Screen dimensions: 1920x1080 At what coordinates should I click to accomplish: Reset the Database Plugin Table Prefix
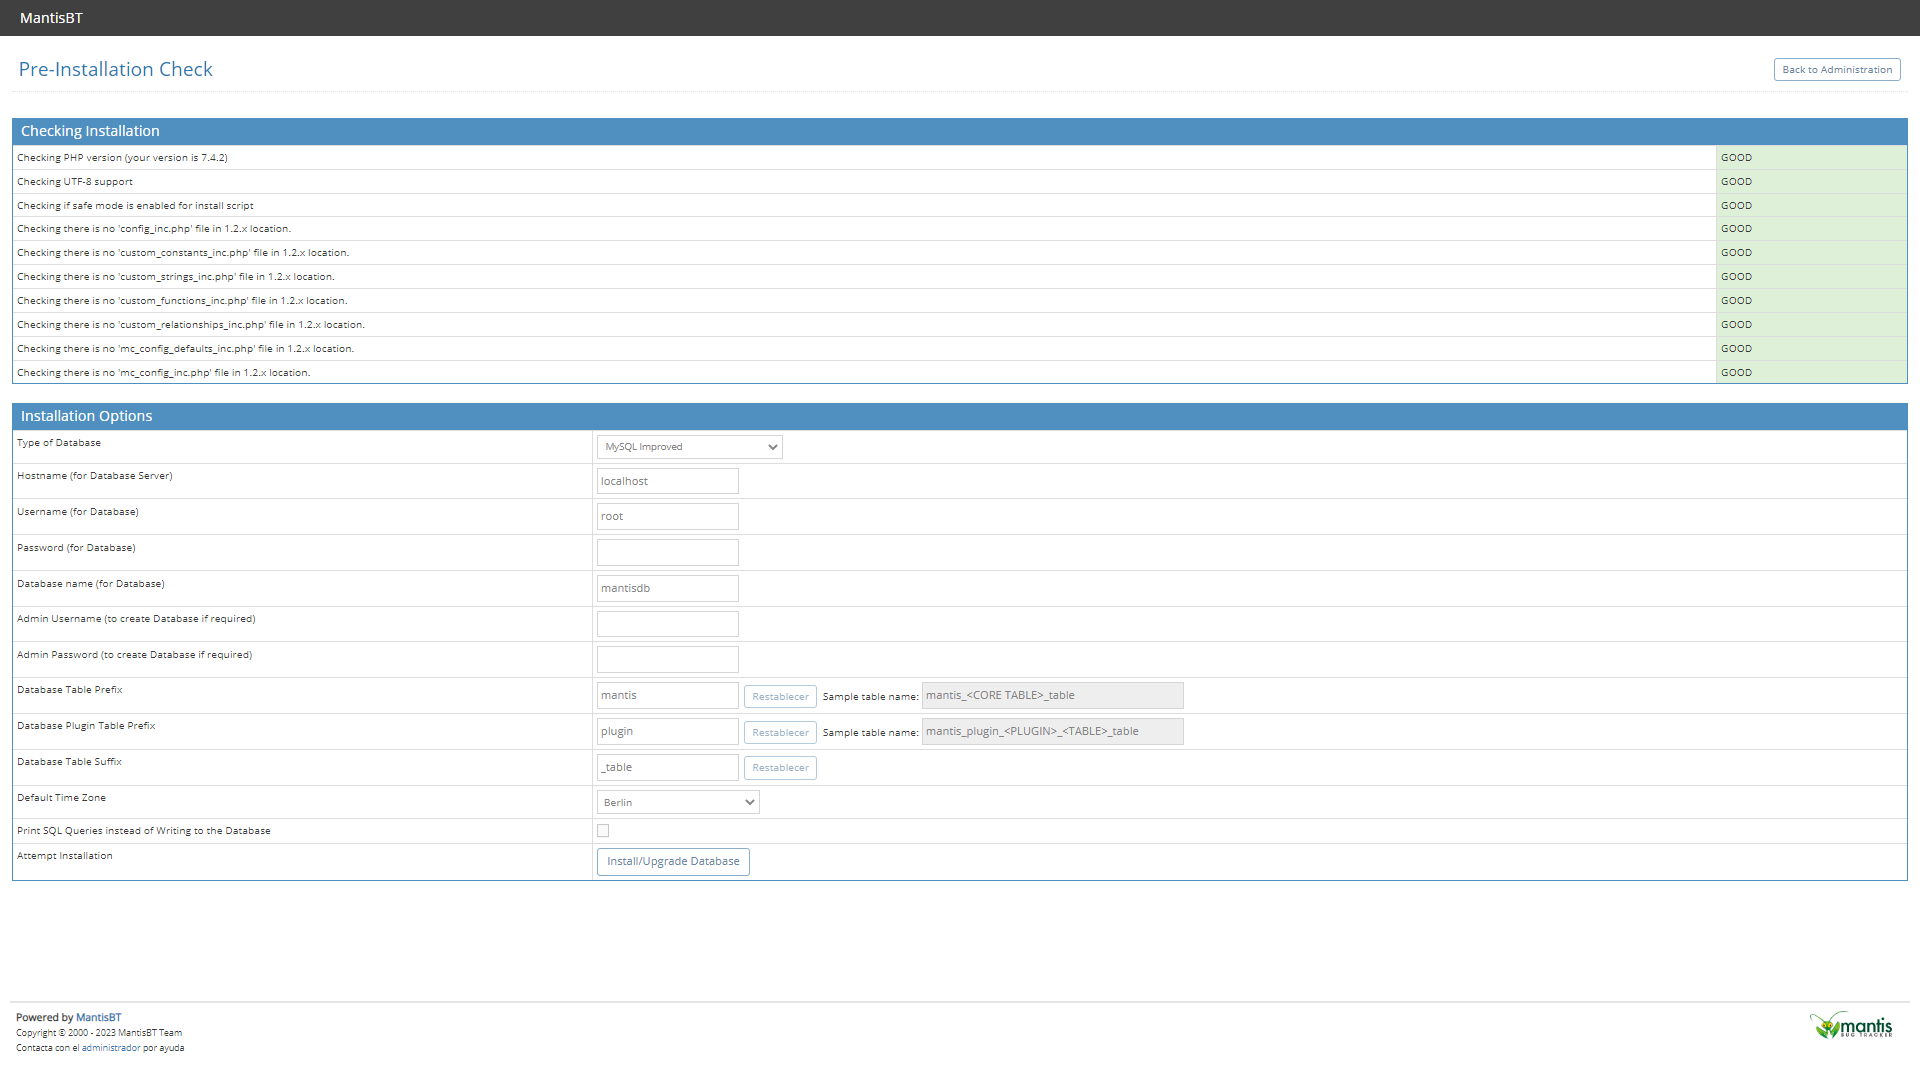point(780,733)
